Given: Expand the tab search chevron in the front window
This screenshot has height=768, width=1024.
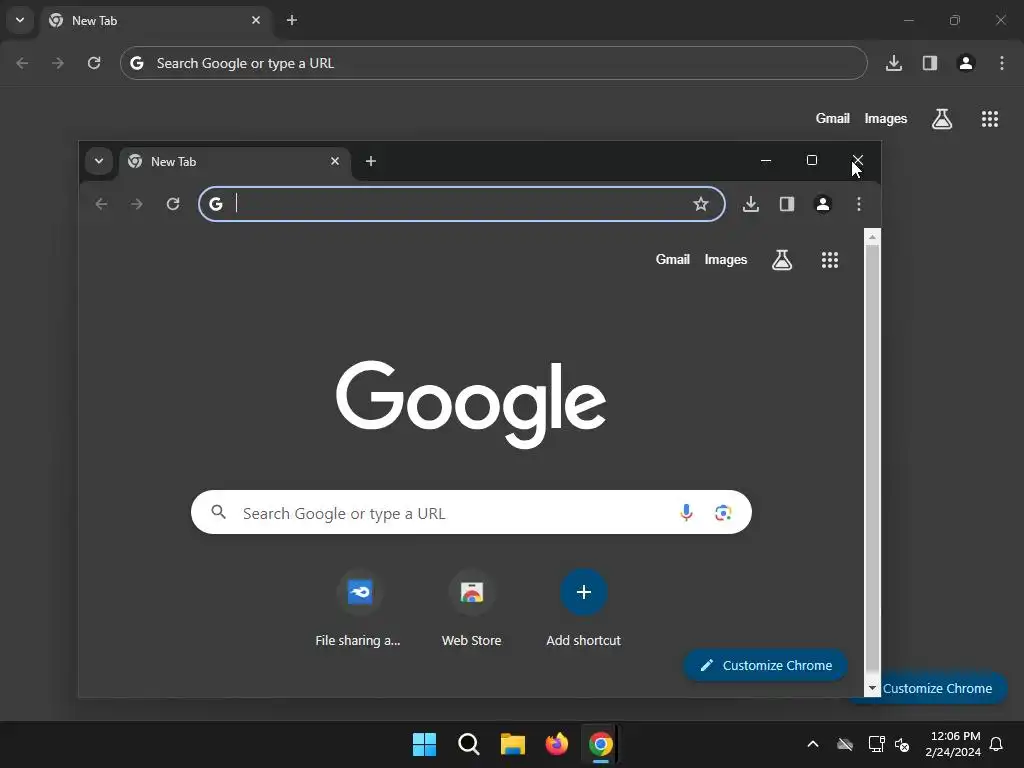Looking at the screenshot, I should pyautogui.click(x=99, y=161).
